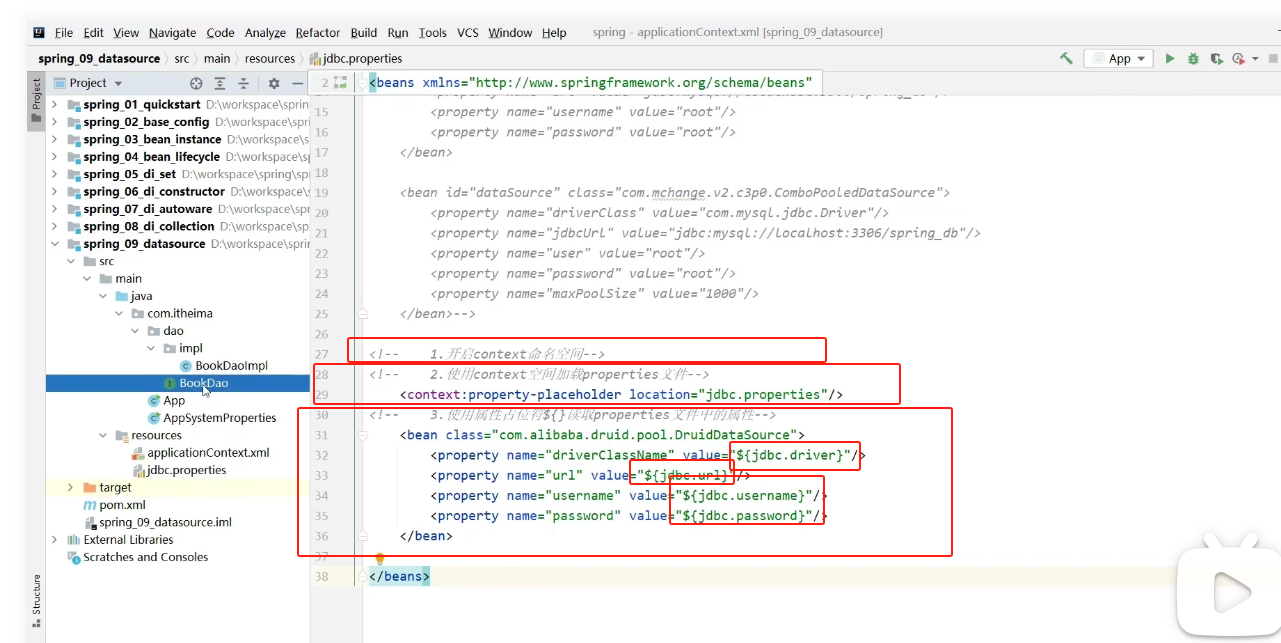1281x643 pixels.
Task: Expand spring_02_base_config module node
Action: click(54, 122)
